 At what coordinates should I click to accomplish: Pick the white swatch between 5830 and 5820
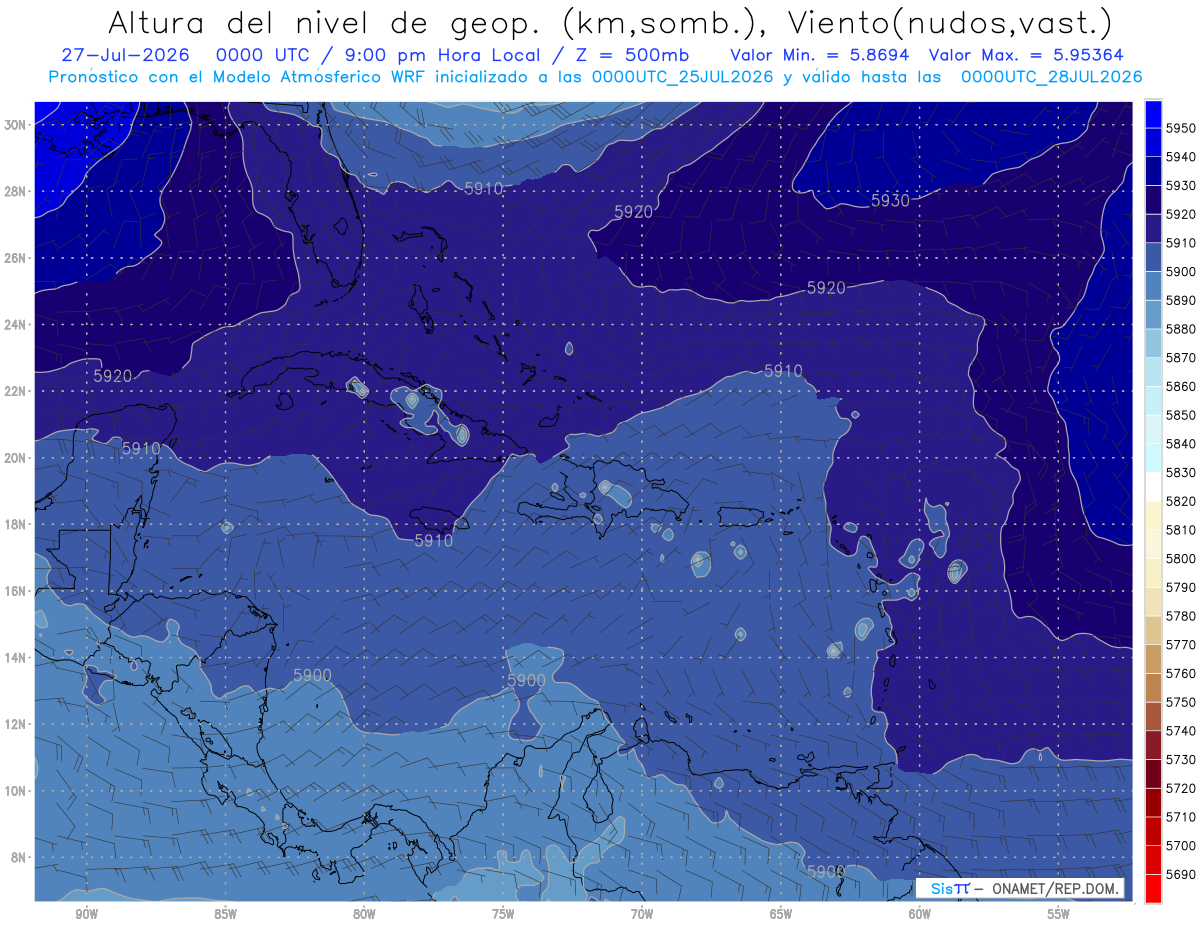coord(1153,486)
